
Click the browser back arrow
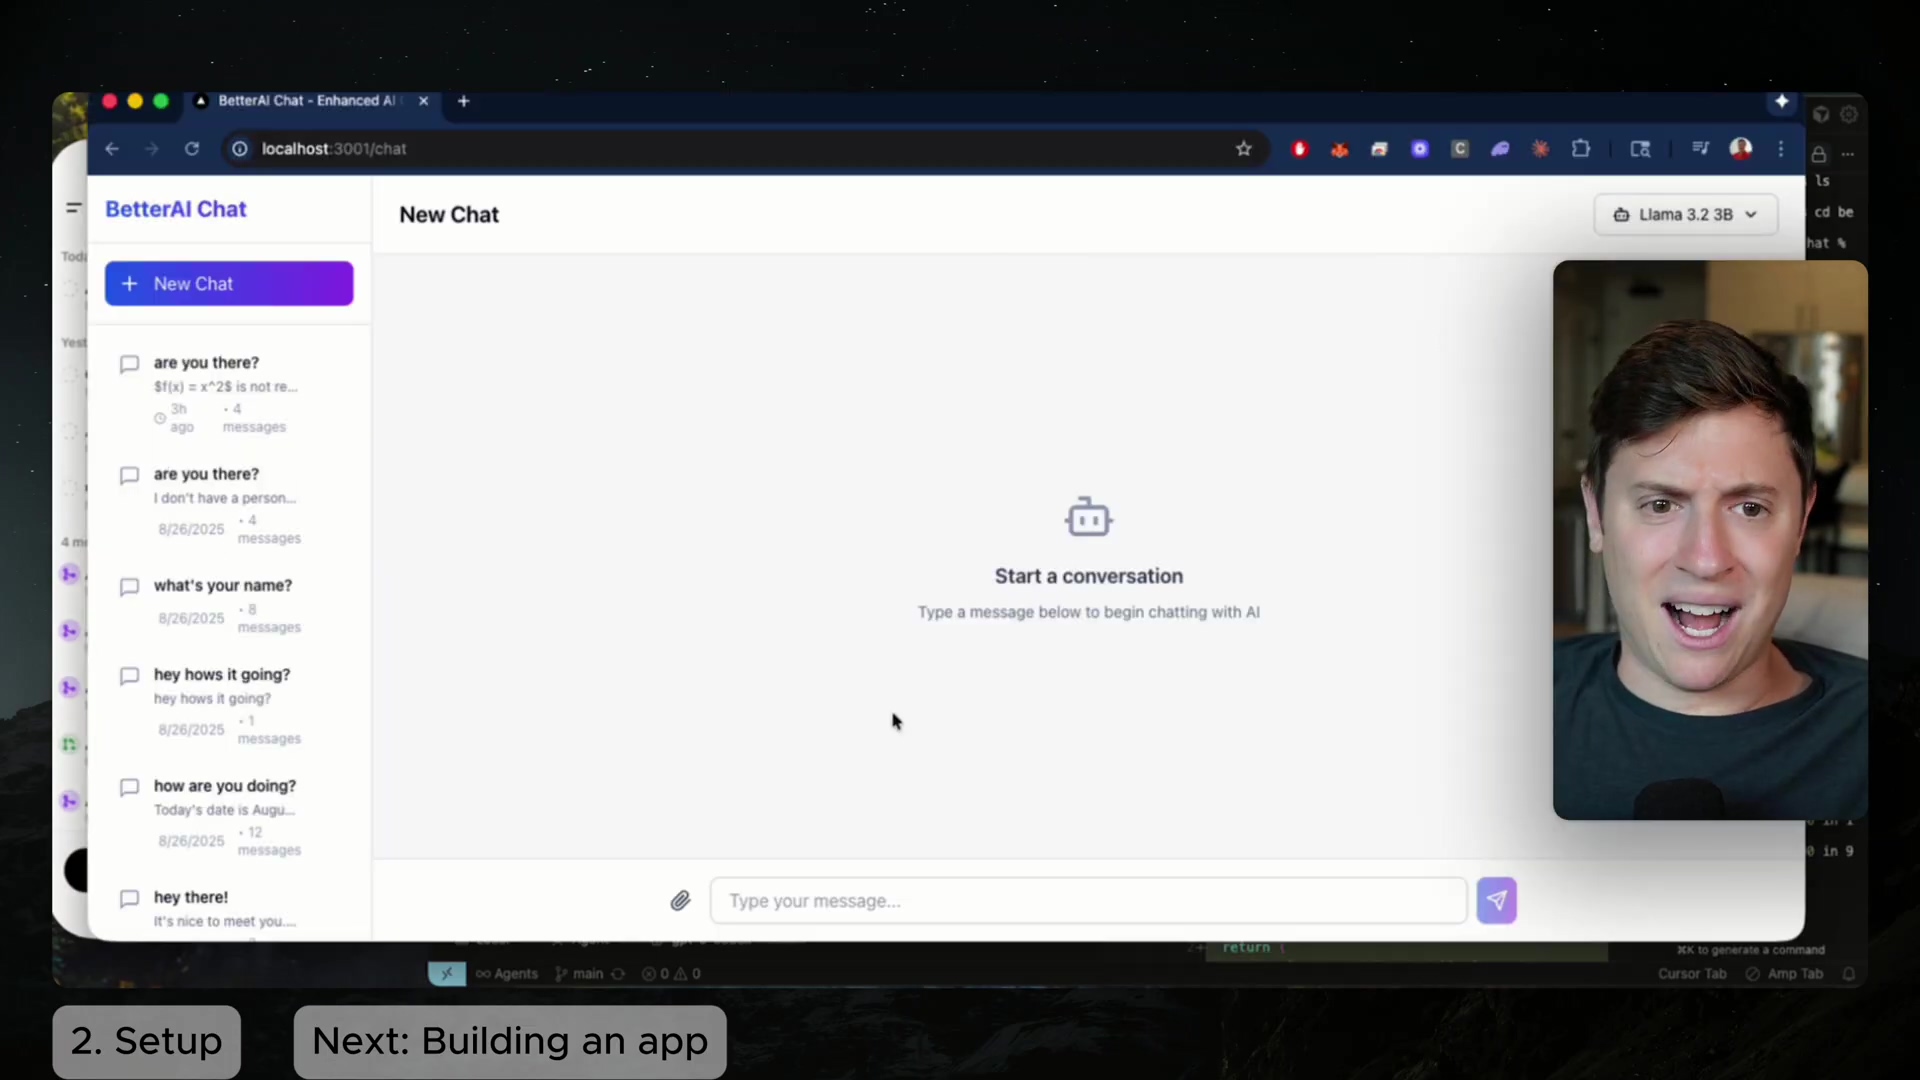(x=112, y=149)
